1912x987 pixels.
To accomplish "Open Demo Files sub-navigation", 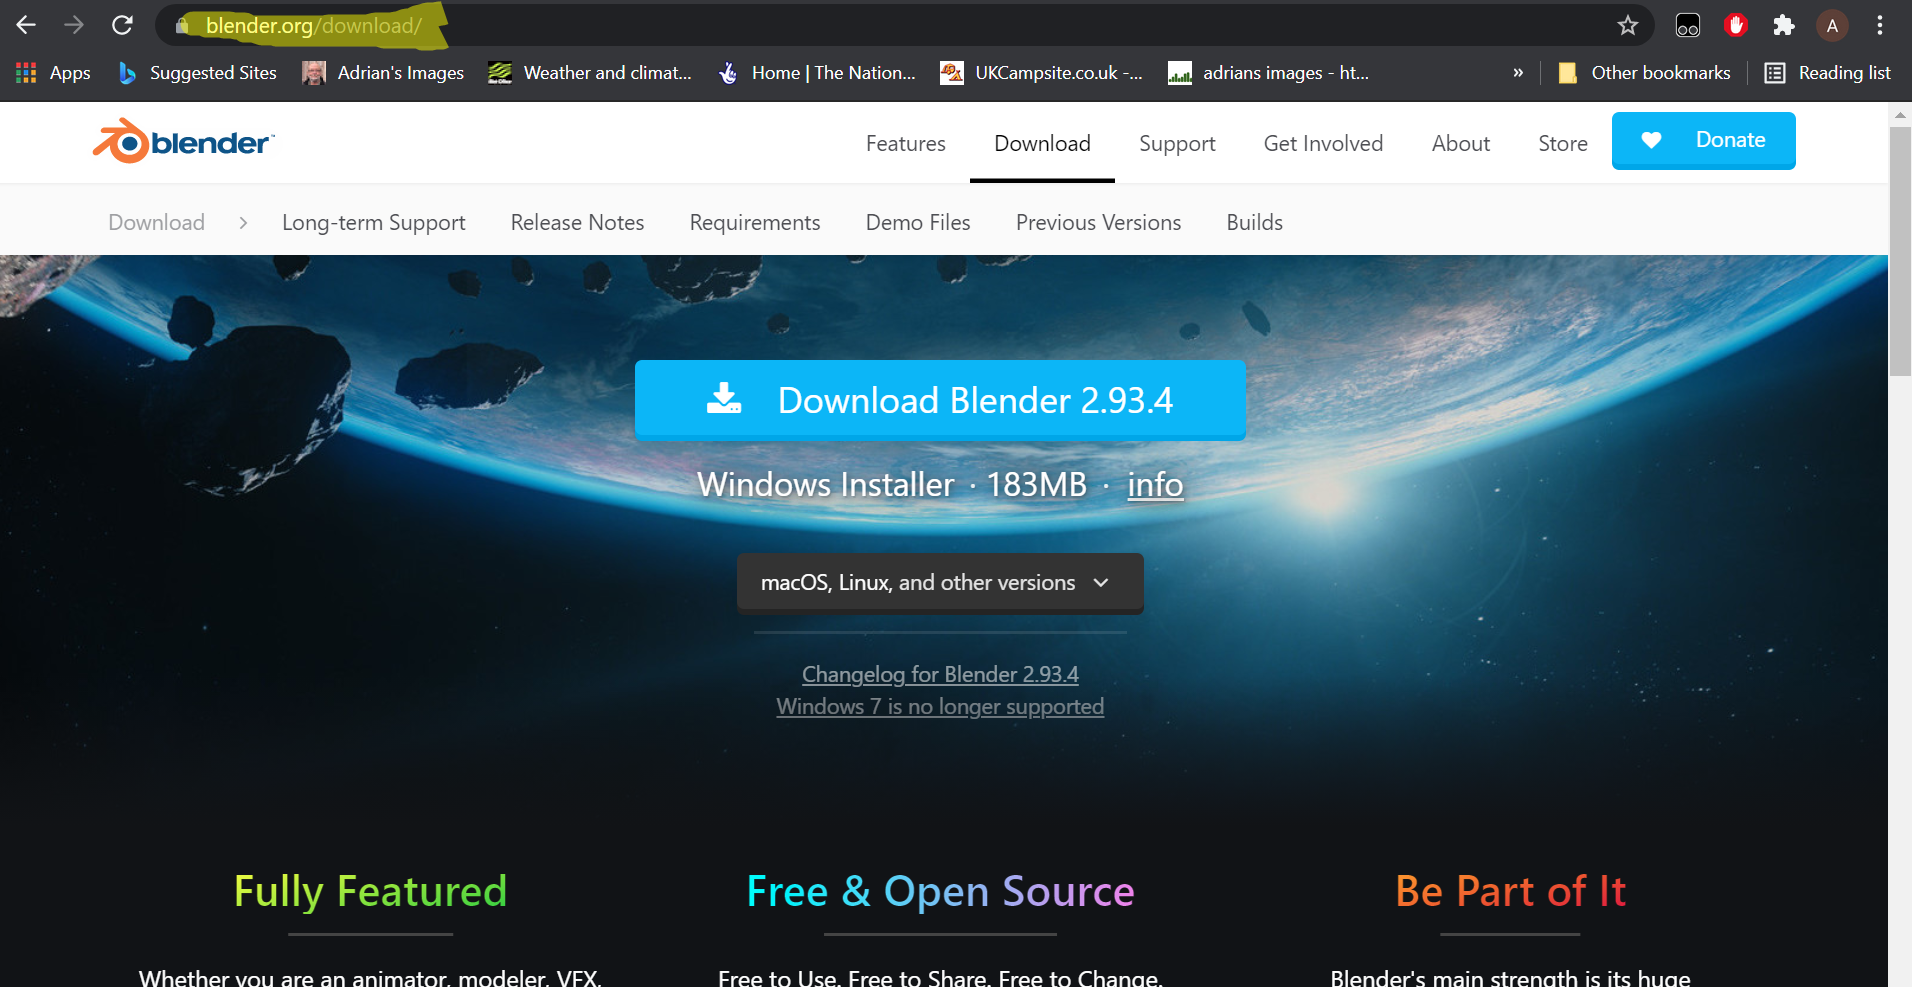I will point(918,222).
